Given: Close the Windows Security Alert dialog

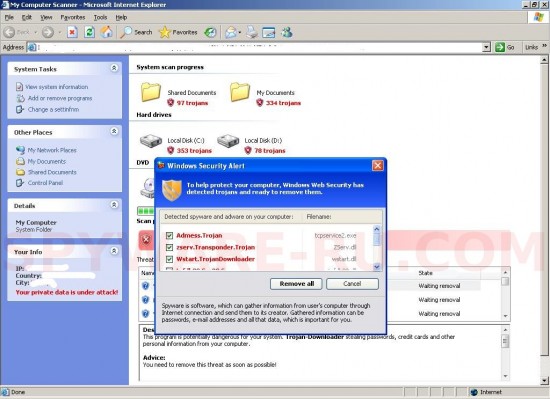Looking at the screenshot, I should [x=377, y=165].
